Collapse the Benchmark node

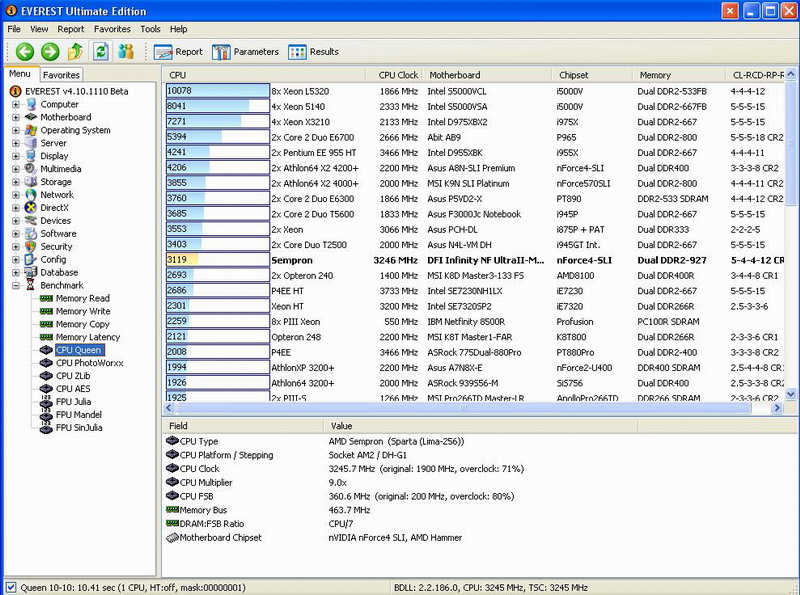[16, 285]
